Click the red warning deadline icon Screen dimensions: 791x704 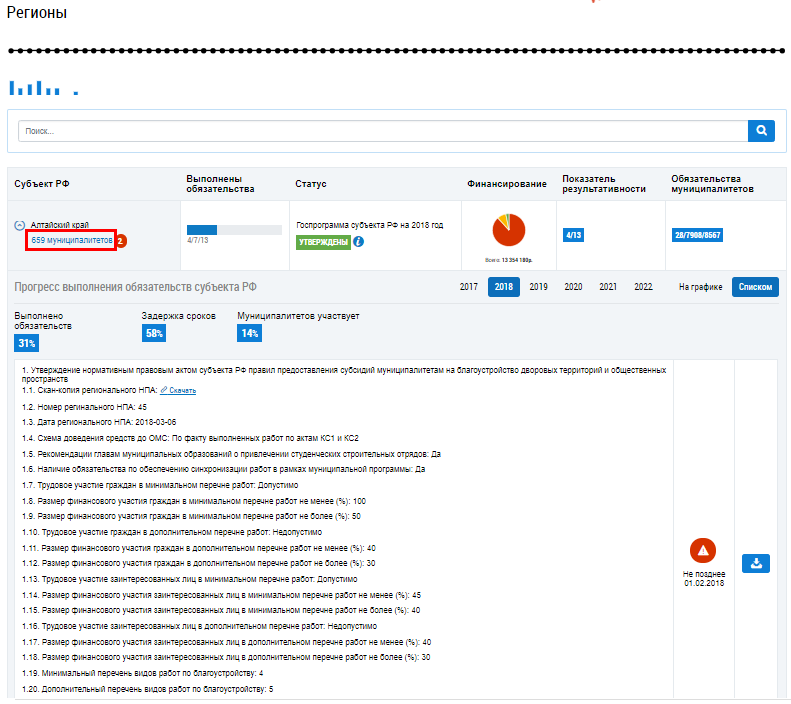tap(702, 551)
